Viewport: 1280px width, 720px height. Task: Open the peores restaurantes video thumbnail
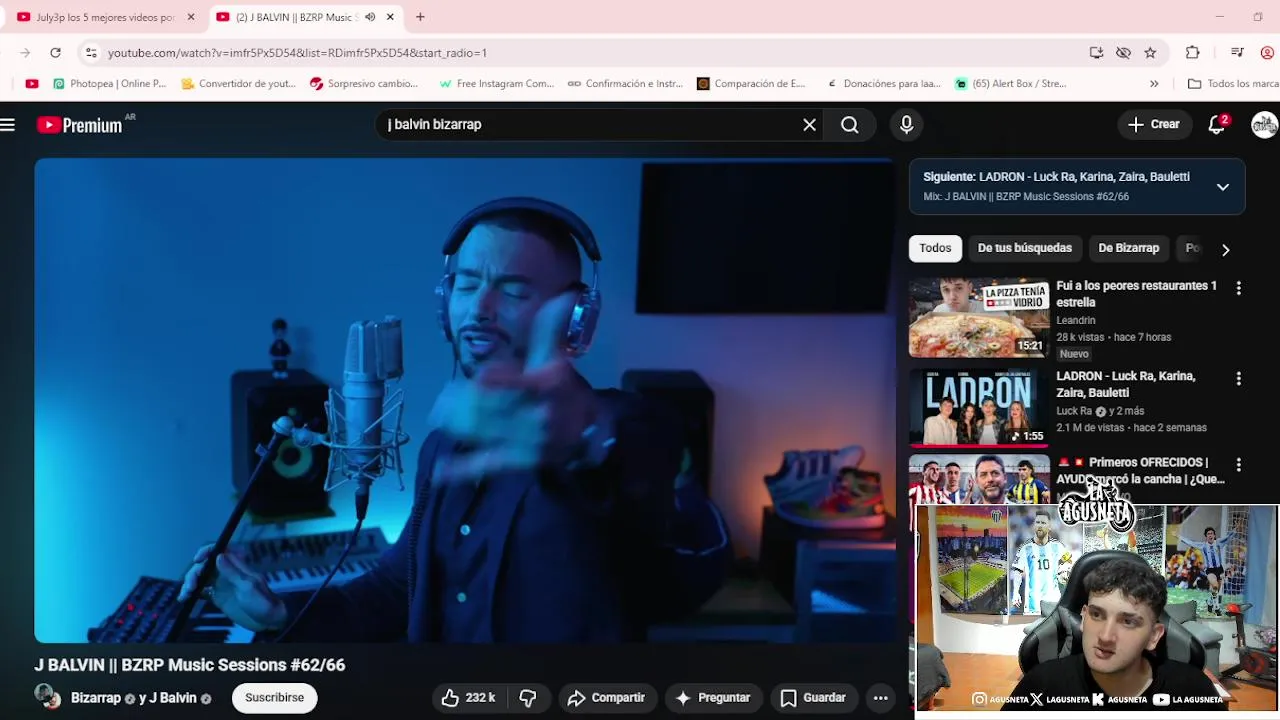pos(979,318)
